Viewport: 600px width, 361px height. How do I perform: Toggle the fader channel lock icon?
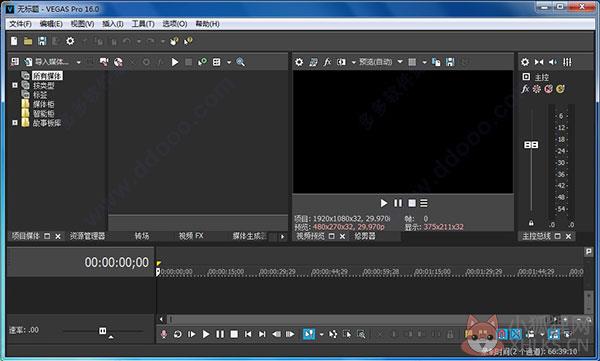click(x=531, y=223)
